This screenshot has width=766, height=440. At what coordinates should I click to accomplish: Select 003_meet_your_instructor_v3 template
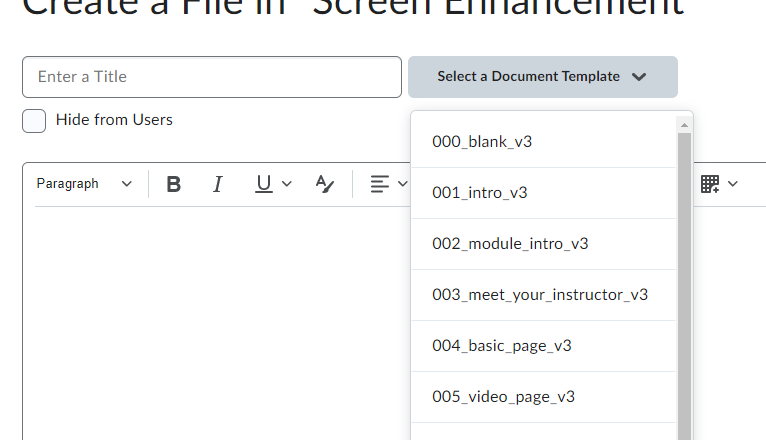[x=540, y=295]
